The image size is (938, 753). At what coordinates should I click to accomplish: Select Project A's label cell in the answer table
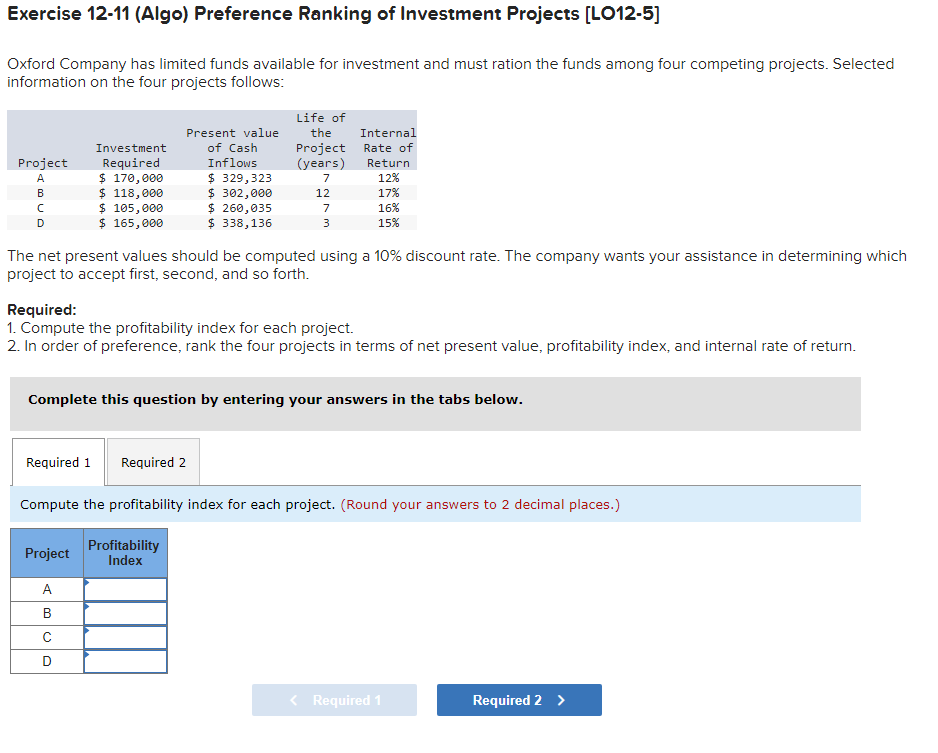pos(46,589)
